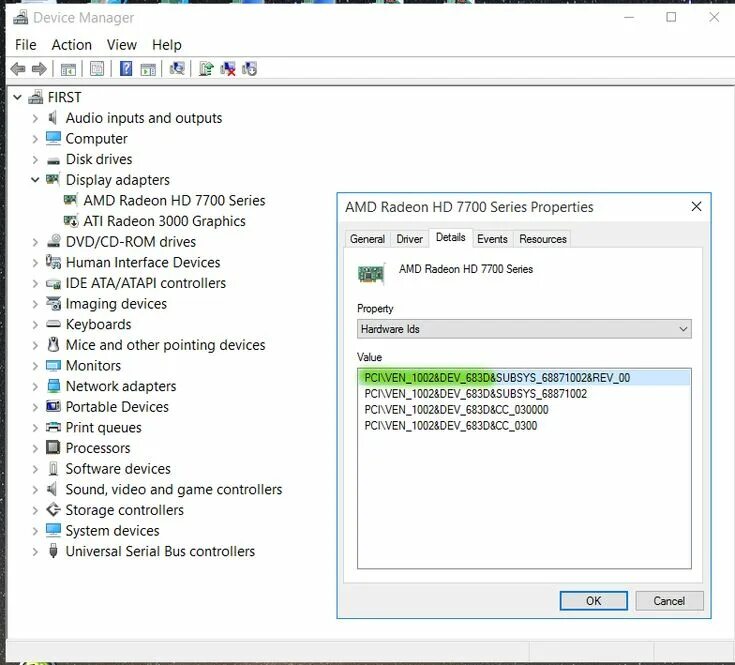Screen dimensions: 735x665
Task: Expand the Software devices node
Action: point(35,469)
